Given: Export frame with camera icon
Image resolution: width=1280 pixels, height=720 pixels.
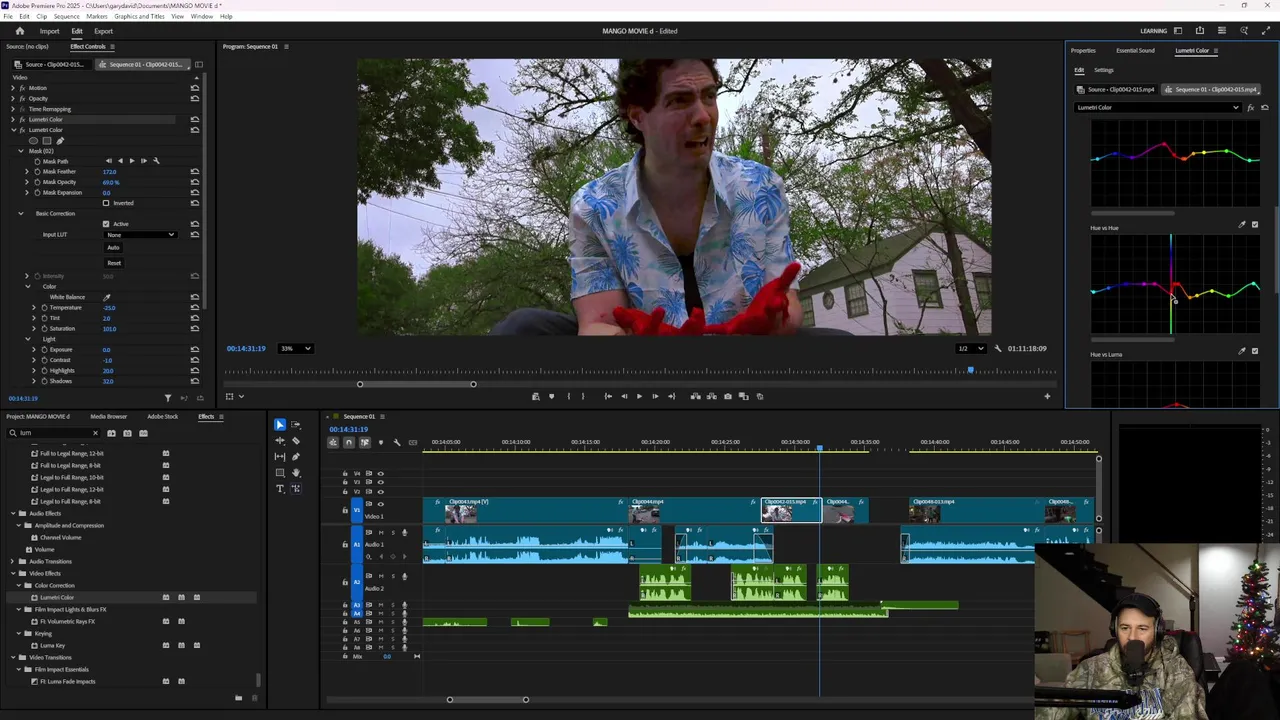Looking at the screenshot, I should tap(727, 396).
